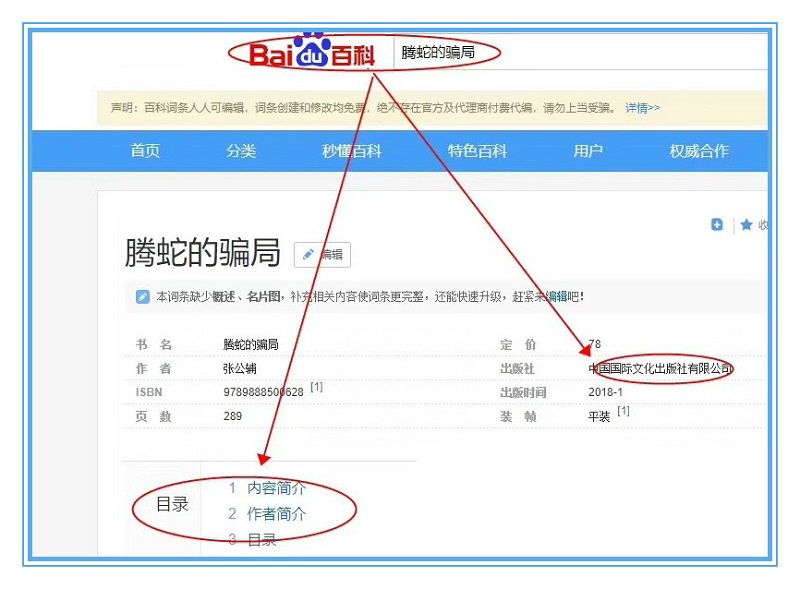Jump to section 3 目录 in the contents
The width and height of the screenshot is (800, 589).
click(x=261, y=540)
